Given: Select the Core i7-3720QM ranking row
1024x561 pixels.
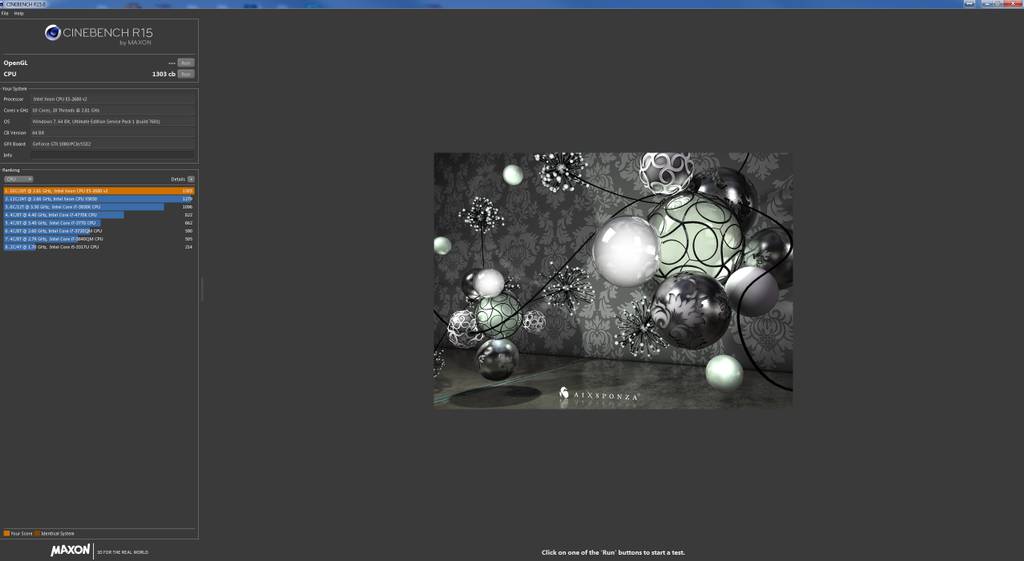Looking at the screenshot, I should [99, 231].
